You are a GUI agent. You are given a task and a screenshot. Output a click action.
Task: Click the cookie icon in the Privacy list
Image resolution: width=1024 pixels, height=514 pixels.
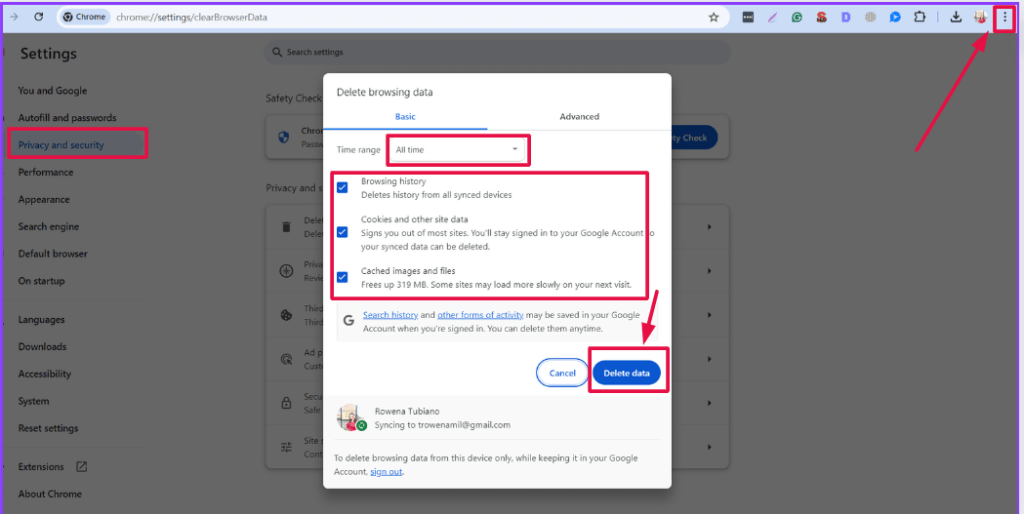286,315
